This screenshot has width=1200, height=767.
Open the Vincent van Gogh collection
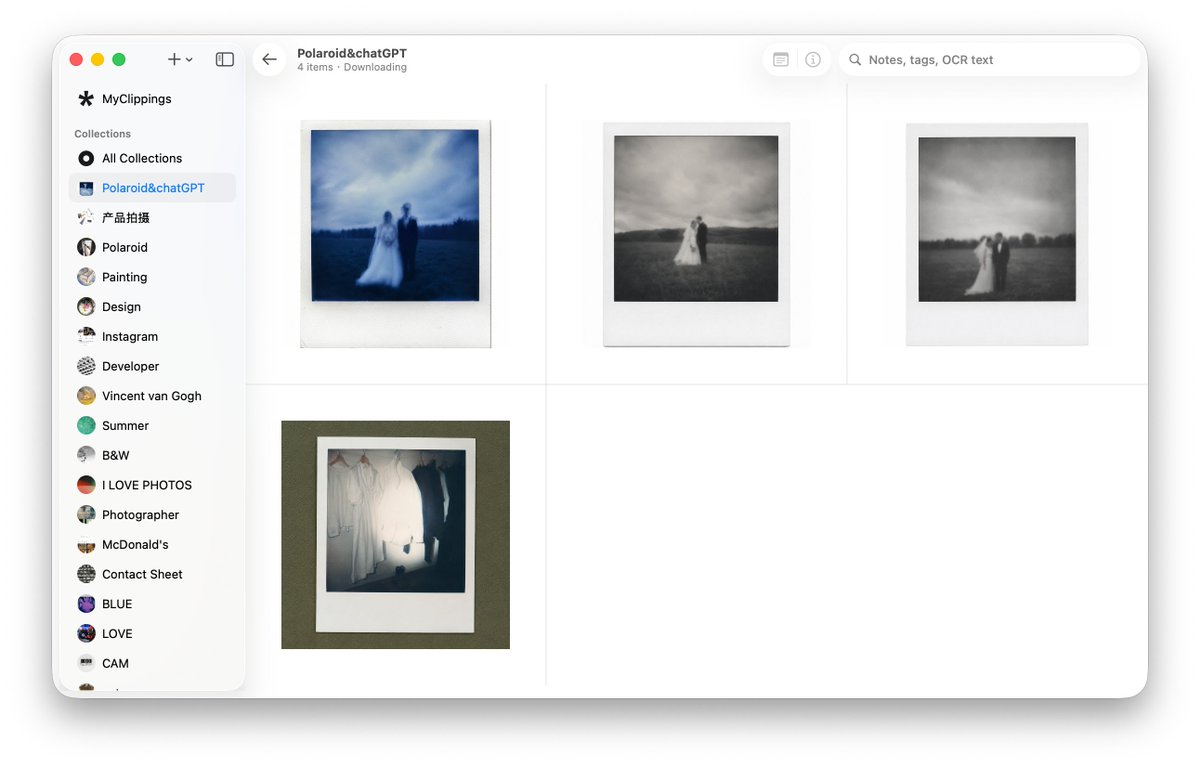[x=152, y=396]
